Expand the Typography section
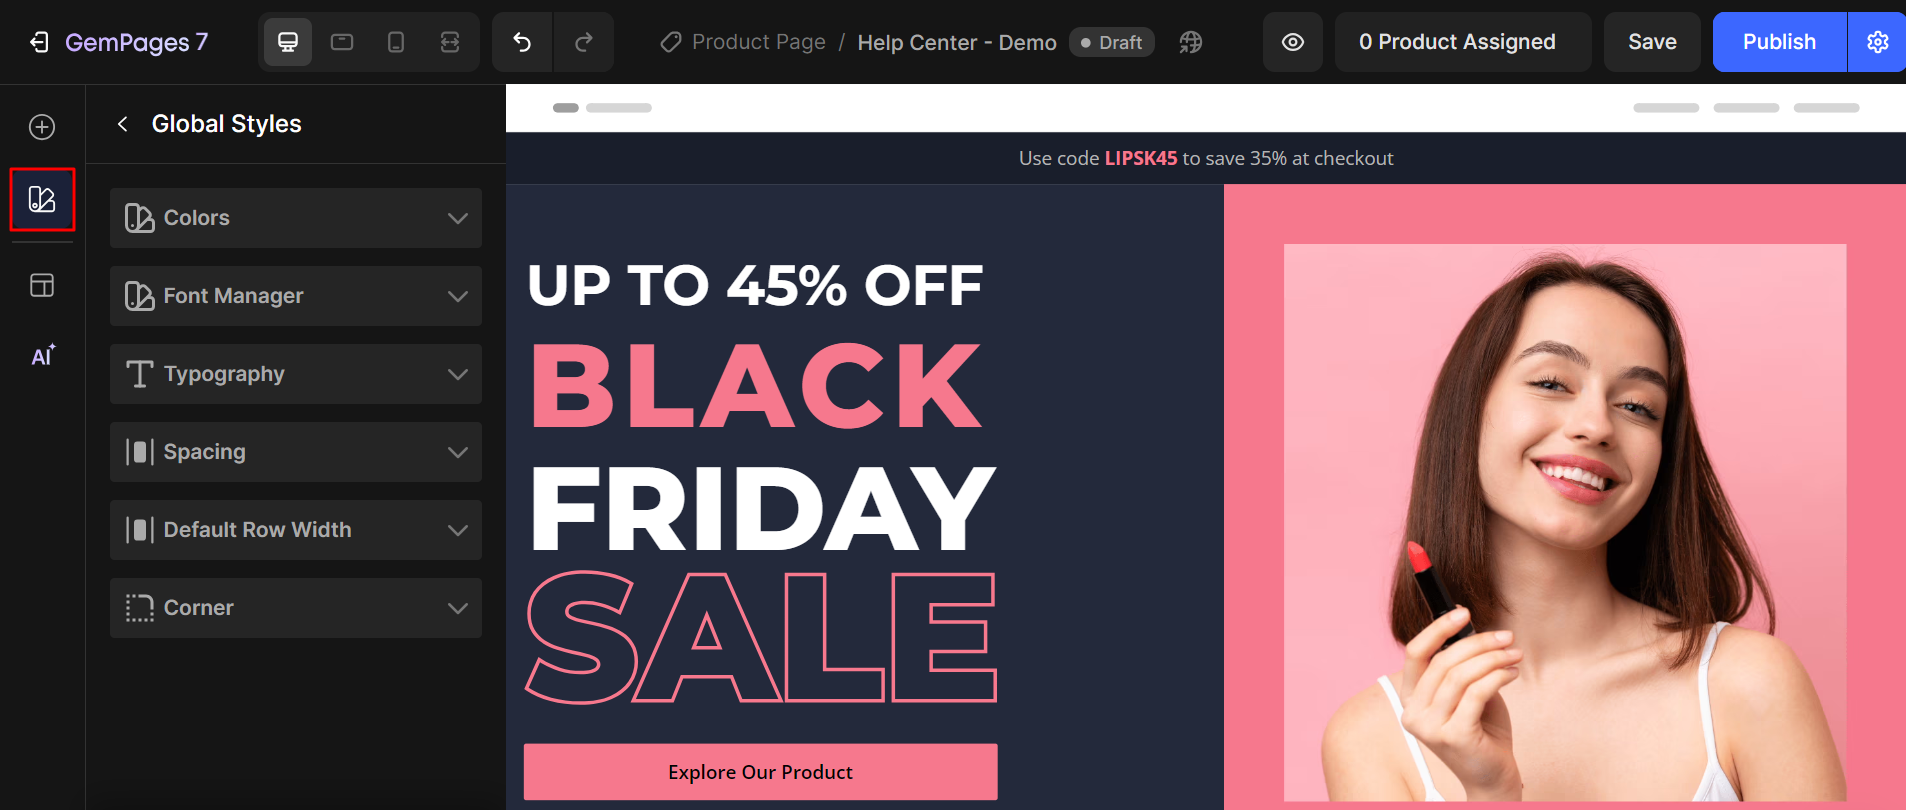Viewport: 1906px width, 810px height. (296, 374)
